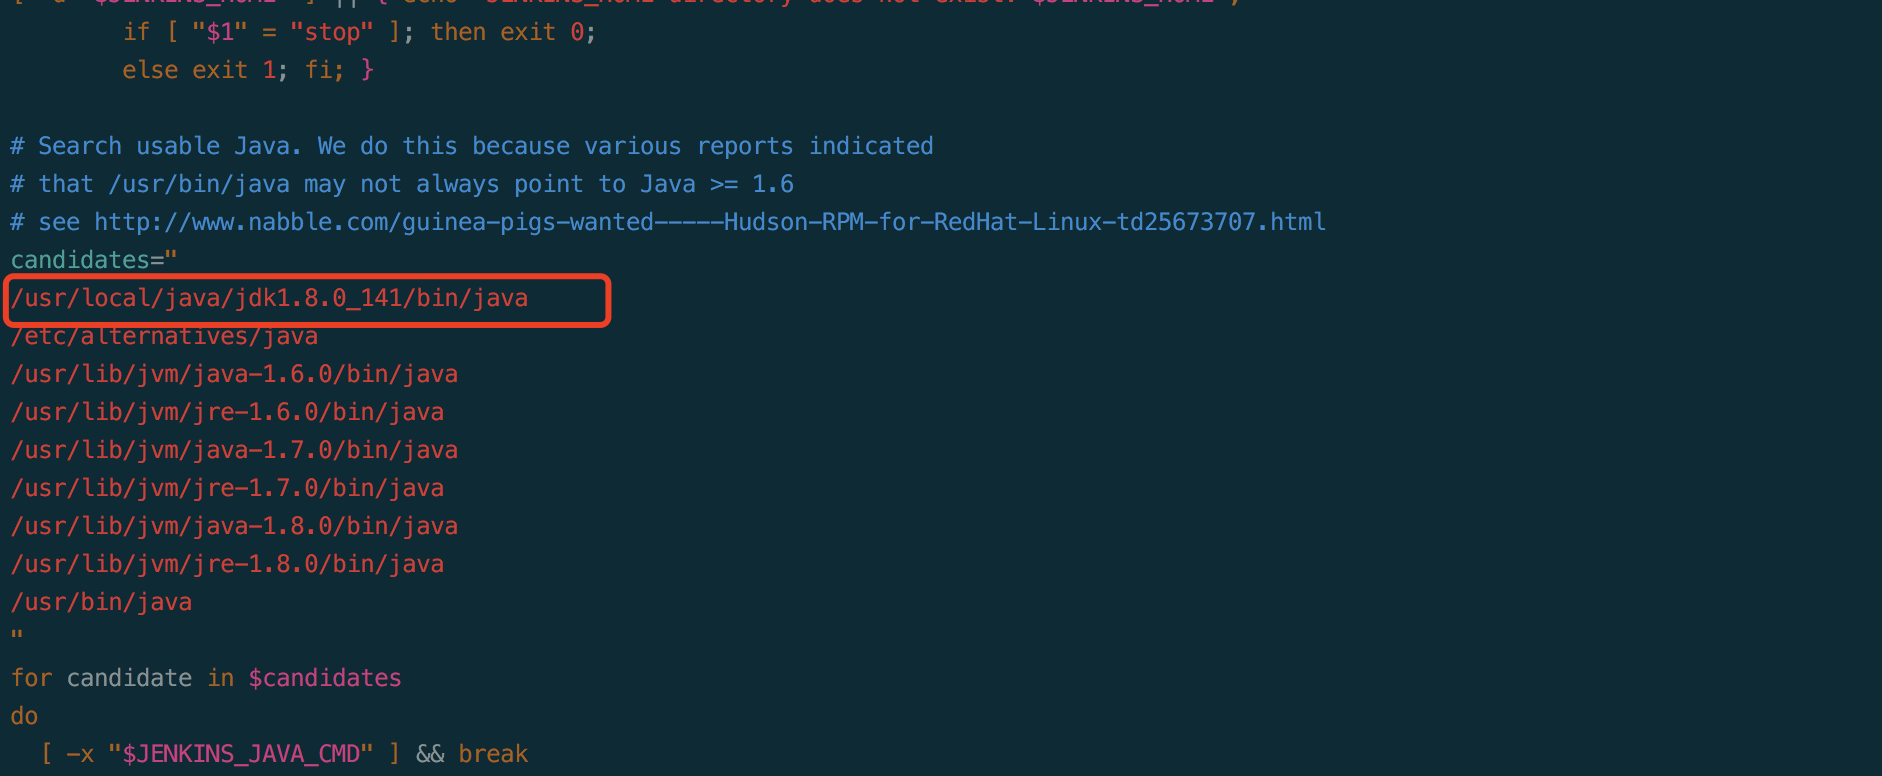Click the break keyword

tap(493, 754)
